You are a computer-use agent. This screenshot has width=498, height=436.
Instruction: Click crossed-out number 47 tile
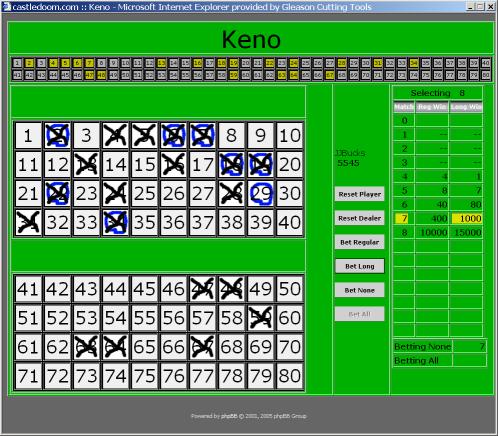pos(202,289)
